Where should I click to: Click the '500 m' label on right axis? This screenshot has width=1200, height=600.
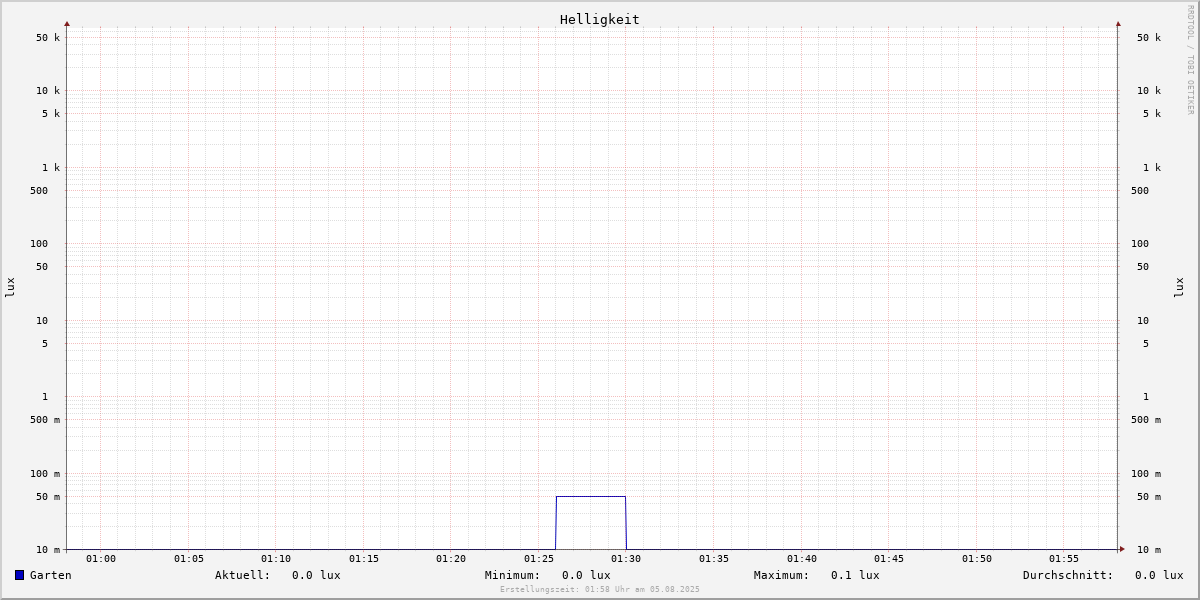(1146, 420)
